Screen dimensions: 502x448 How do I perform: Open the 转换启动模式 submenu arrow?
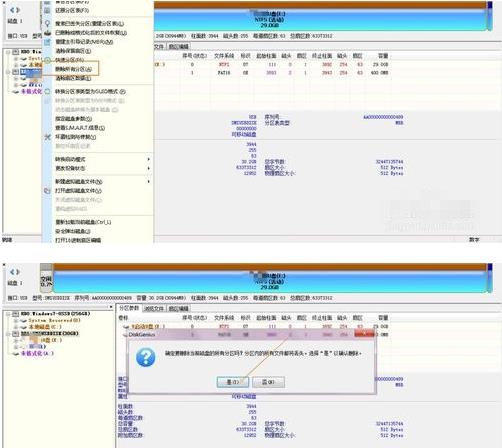pos(148,159)
